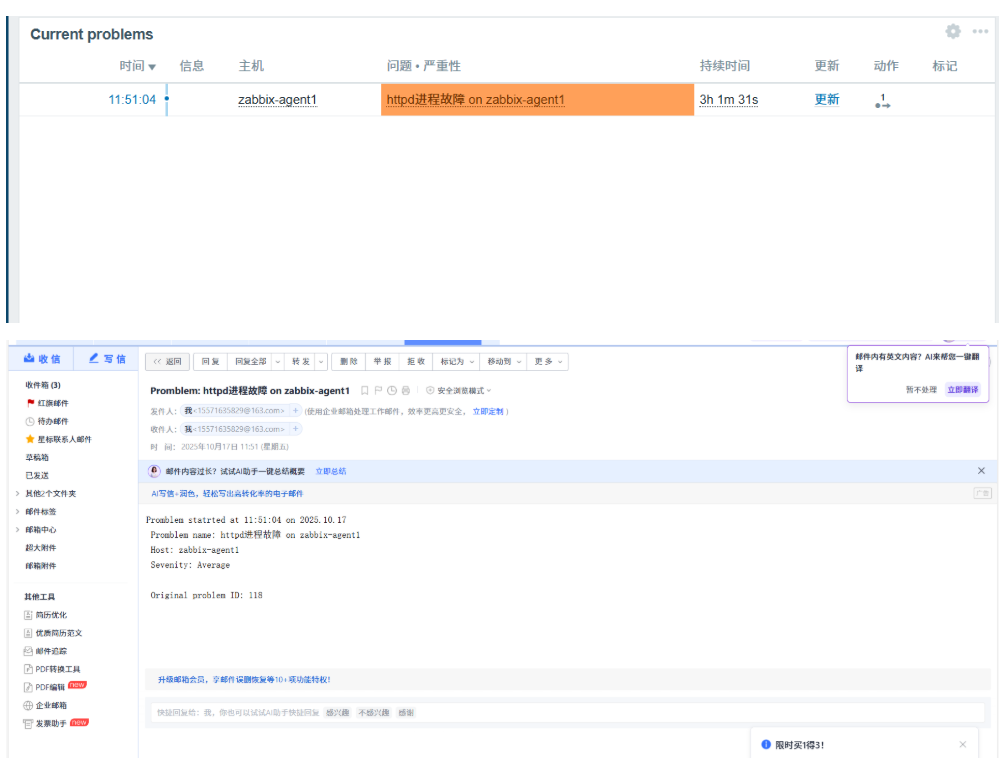Flag the email using the flag icon
This screenshot has height=758, width=1001.
coord(378,390)
